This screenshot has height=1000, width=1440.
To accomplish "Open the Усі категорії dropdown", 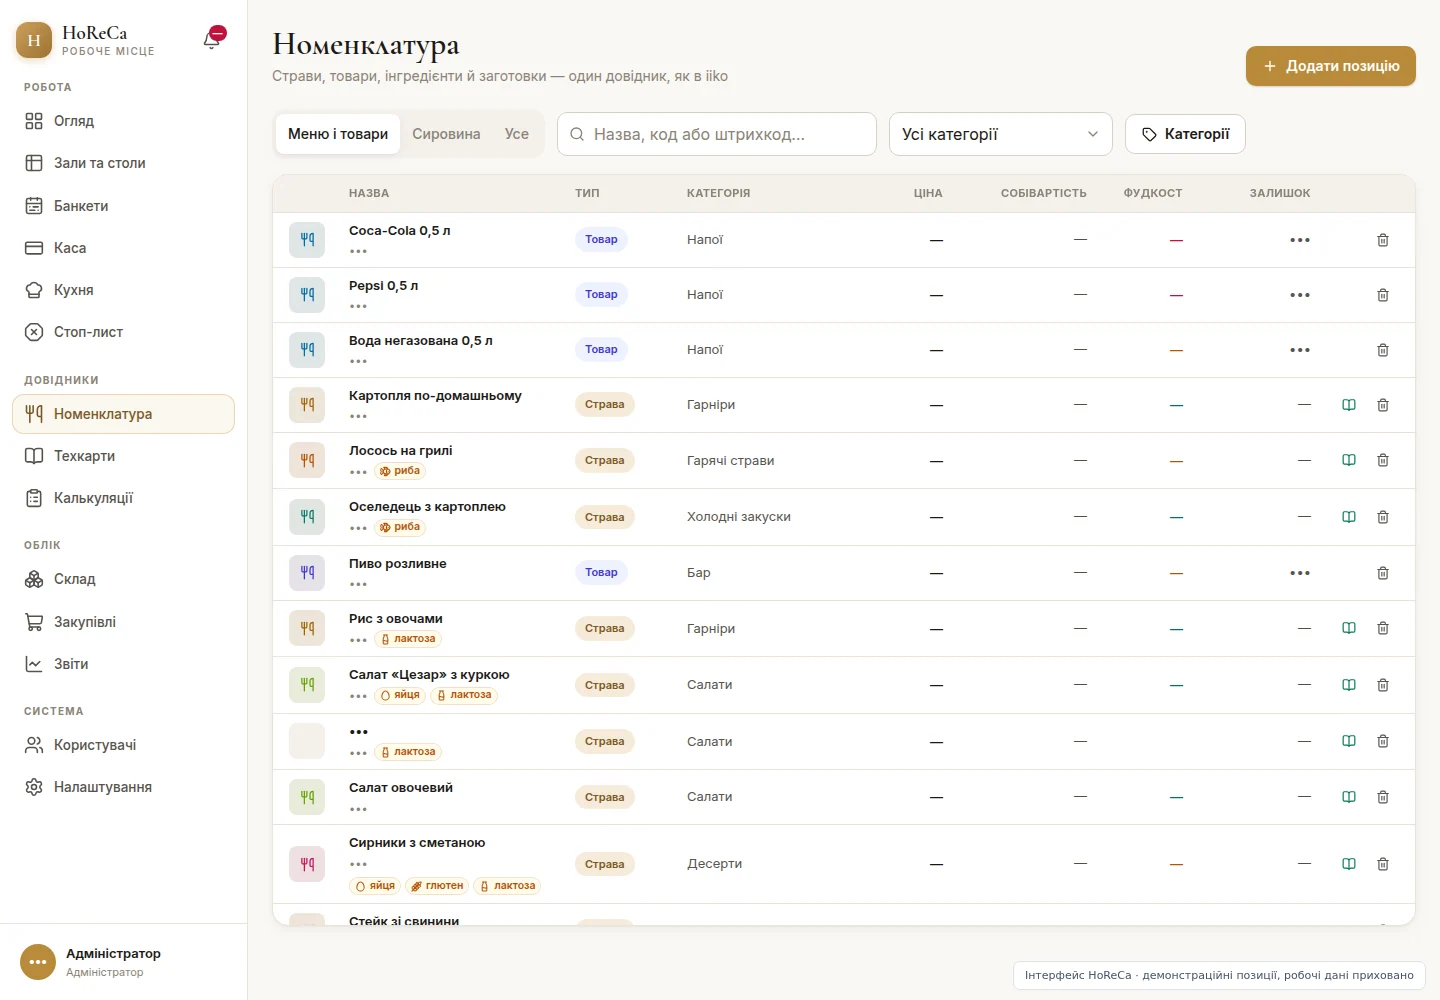I will click(x=1000, y=134).
